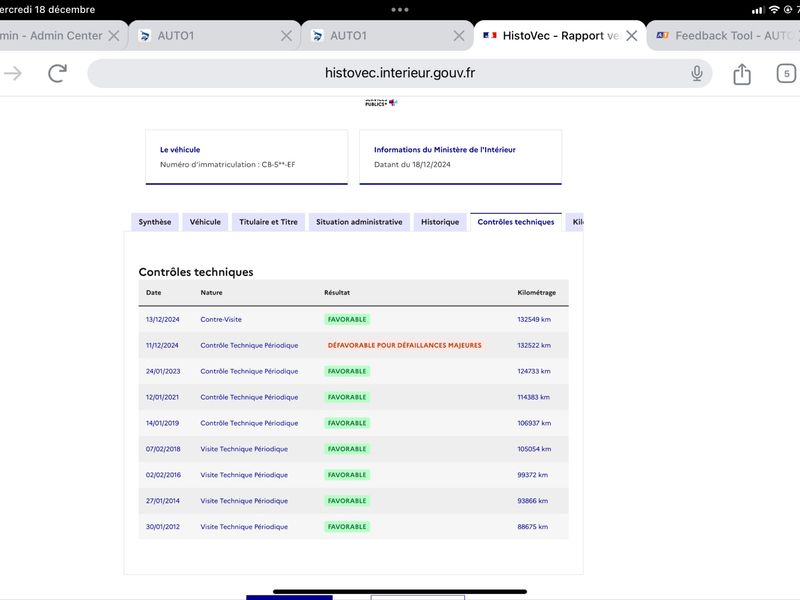The width and height of the screenshot is (800, 600).
Task: Click the 106937 km value
Action: [x=534, y=423]
